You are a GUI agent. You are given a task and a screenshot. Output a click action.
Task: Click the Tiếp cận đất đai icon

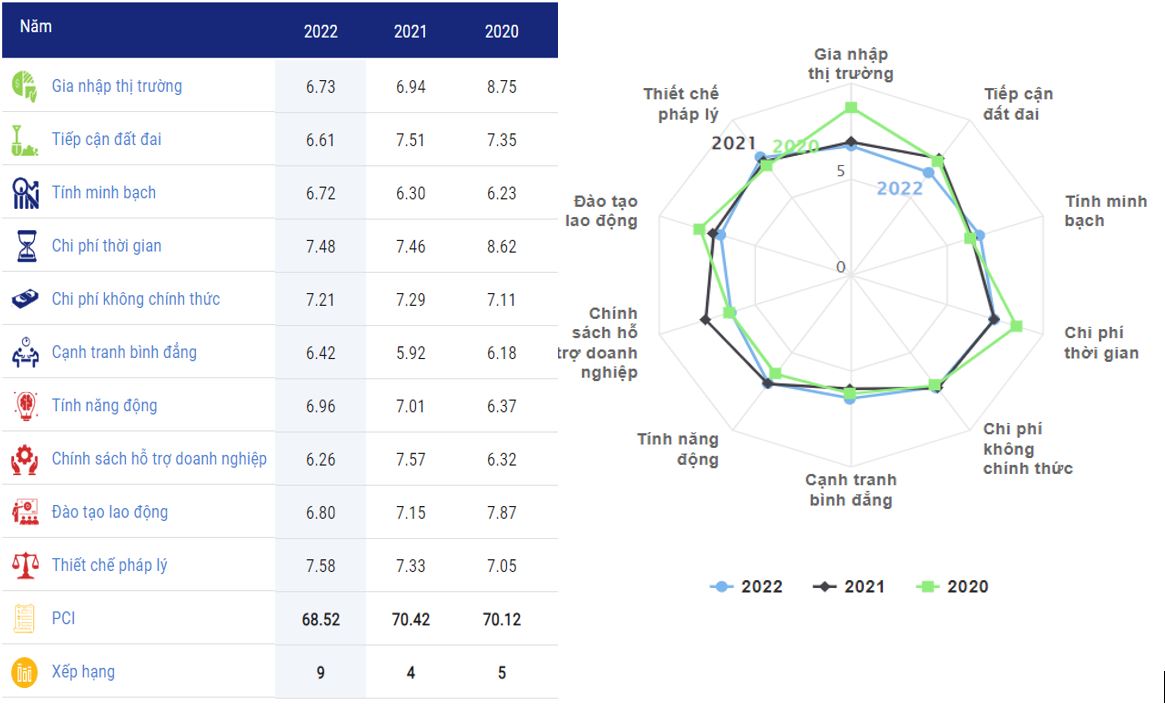pyautogui.click(x=22, y=139)
